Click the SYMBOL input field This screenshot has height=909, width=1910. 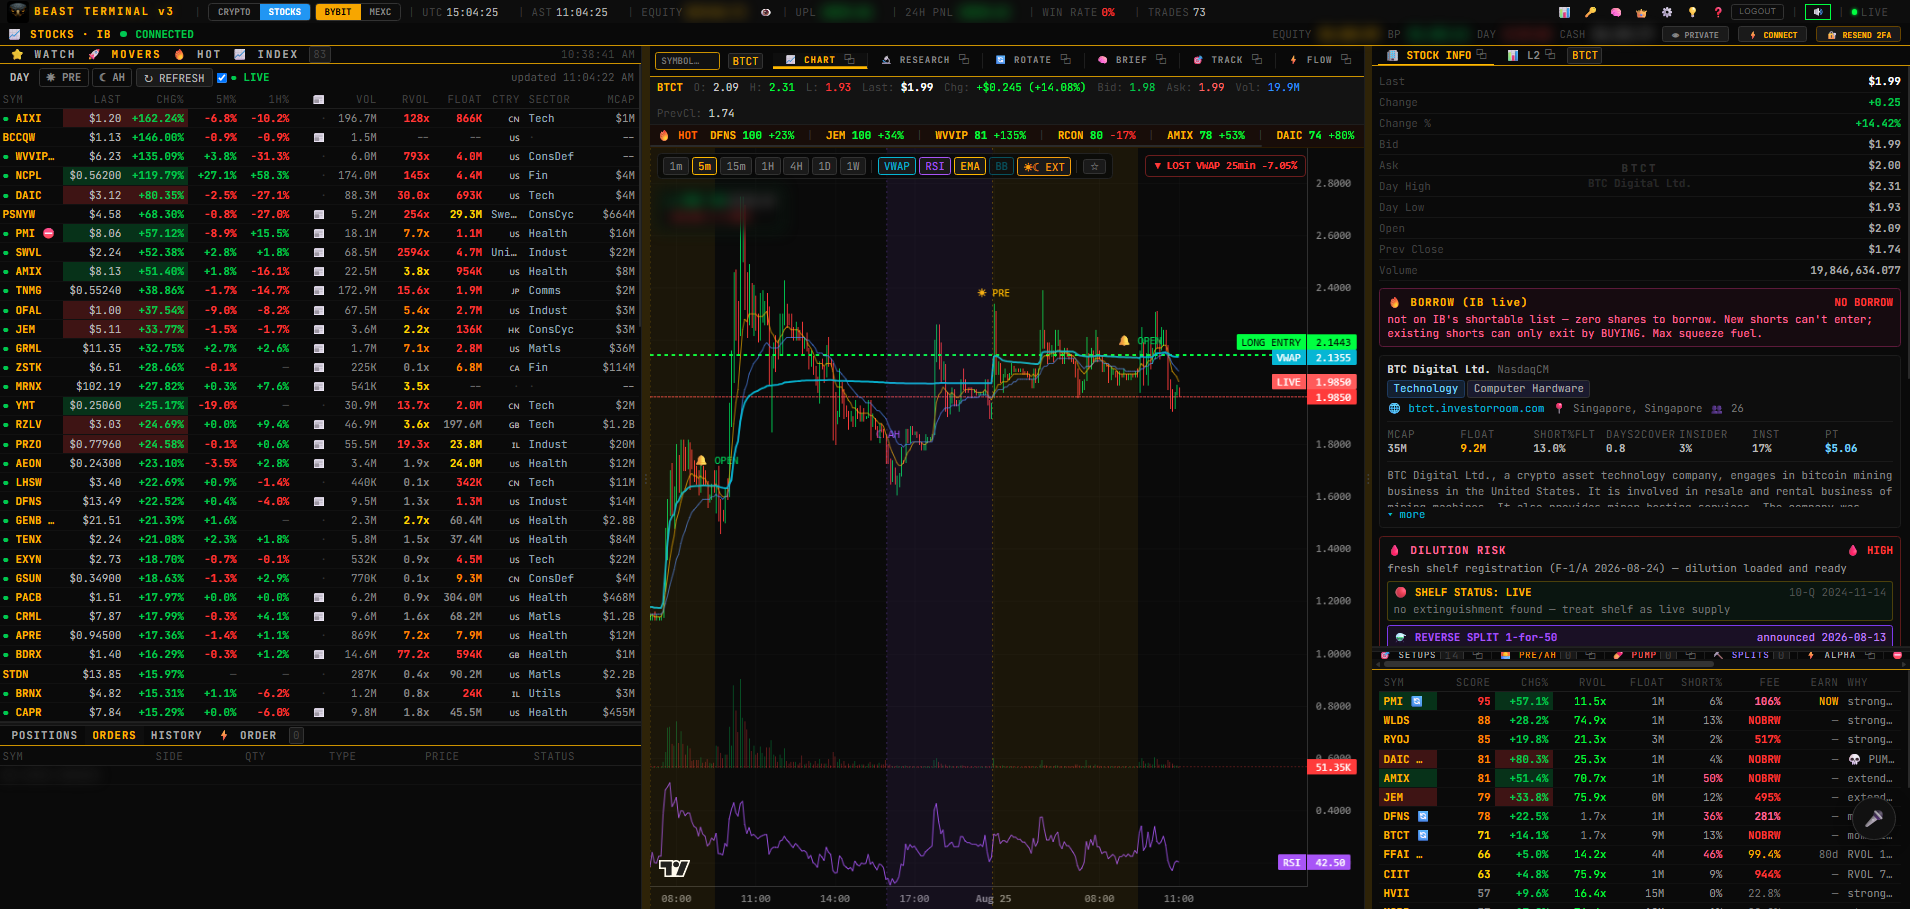pyautogui.click(x=687, y=60)
